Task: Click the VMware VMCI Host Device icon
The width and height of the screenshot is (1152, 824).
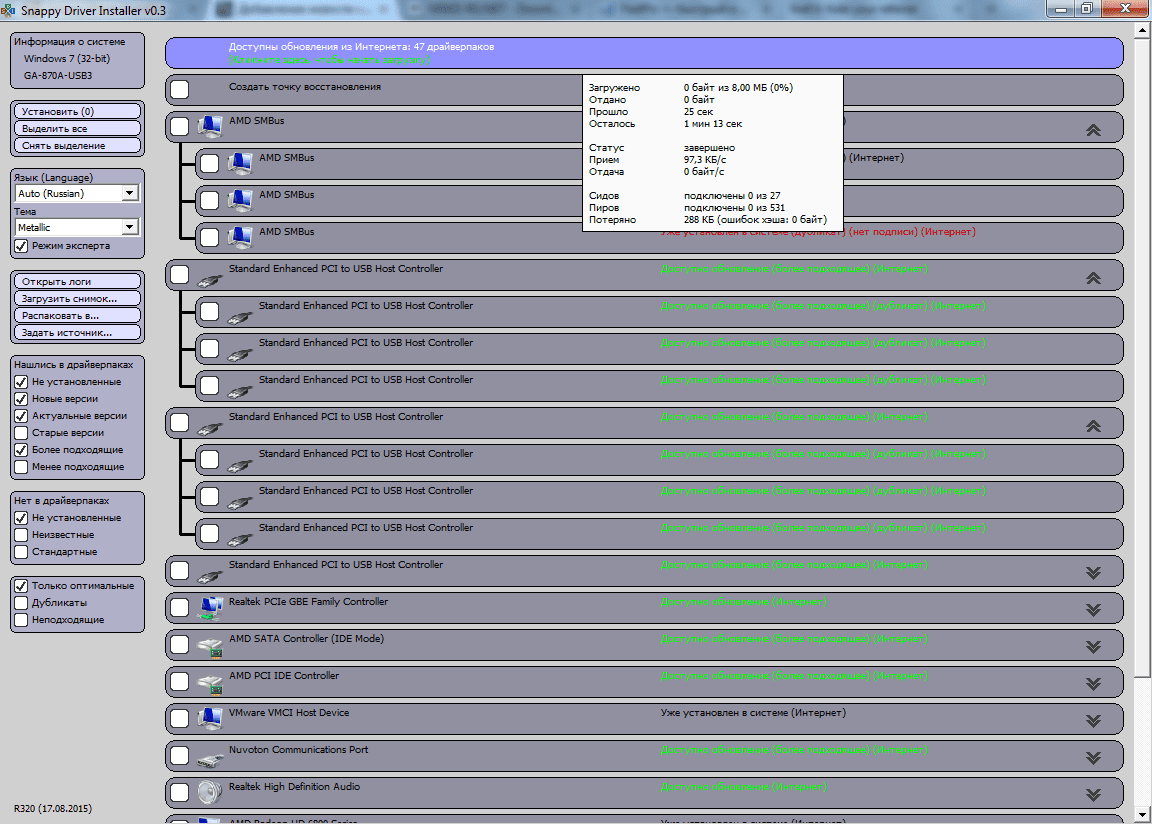Action: (210, 718)
